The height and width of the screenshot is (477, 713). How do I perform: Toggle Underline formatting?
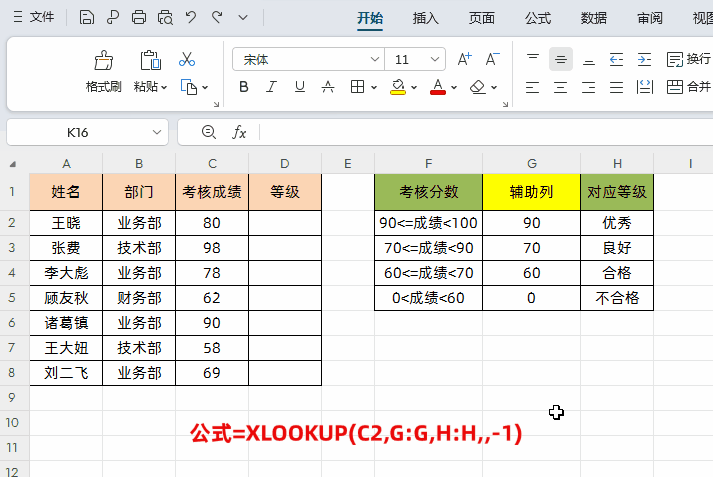tap(300, 87)
